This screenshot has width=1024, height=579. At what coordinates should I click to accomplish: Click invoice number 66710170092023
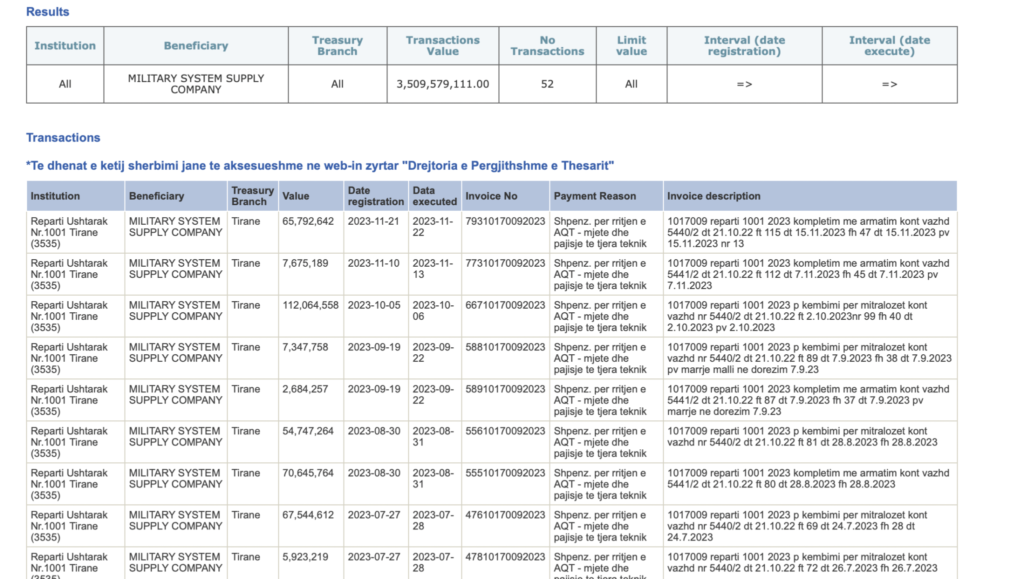click(505, 305)
